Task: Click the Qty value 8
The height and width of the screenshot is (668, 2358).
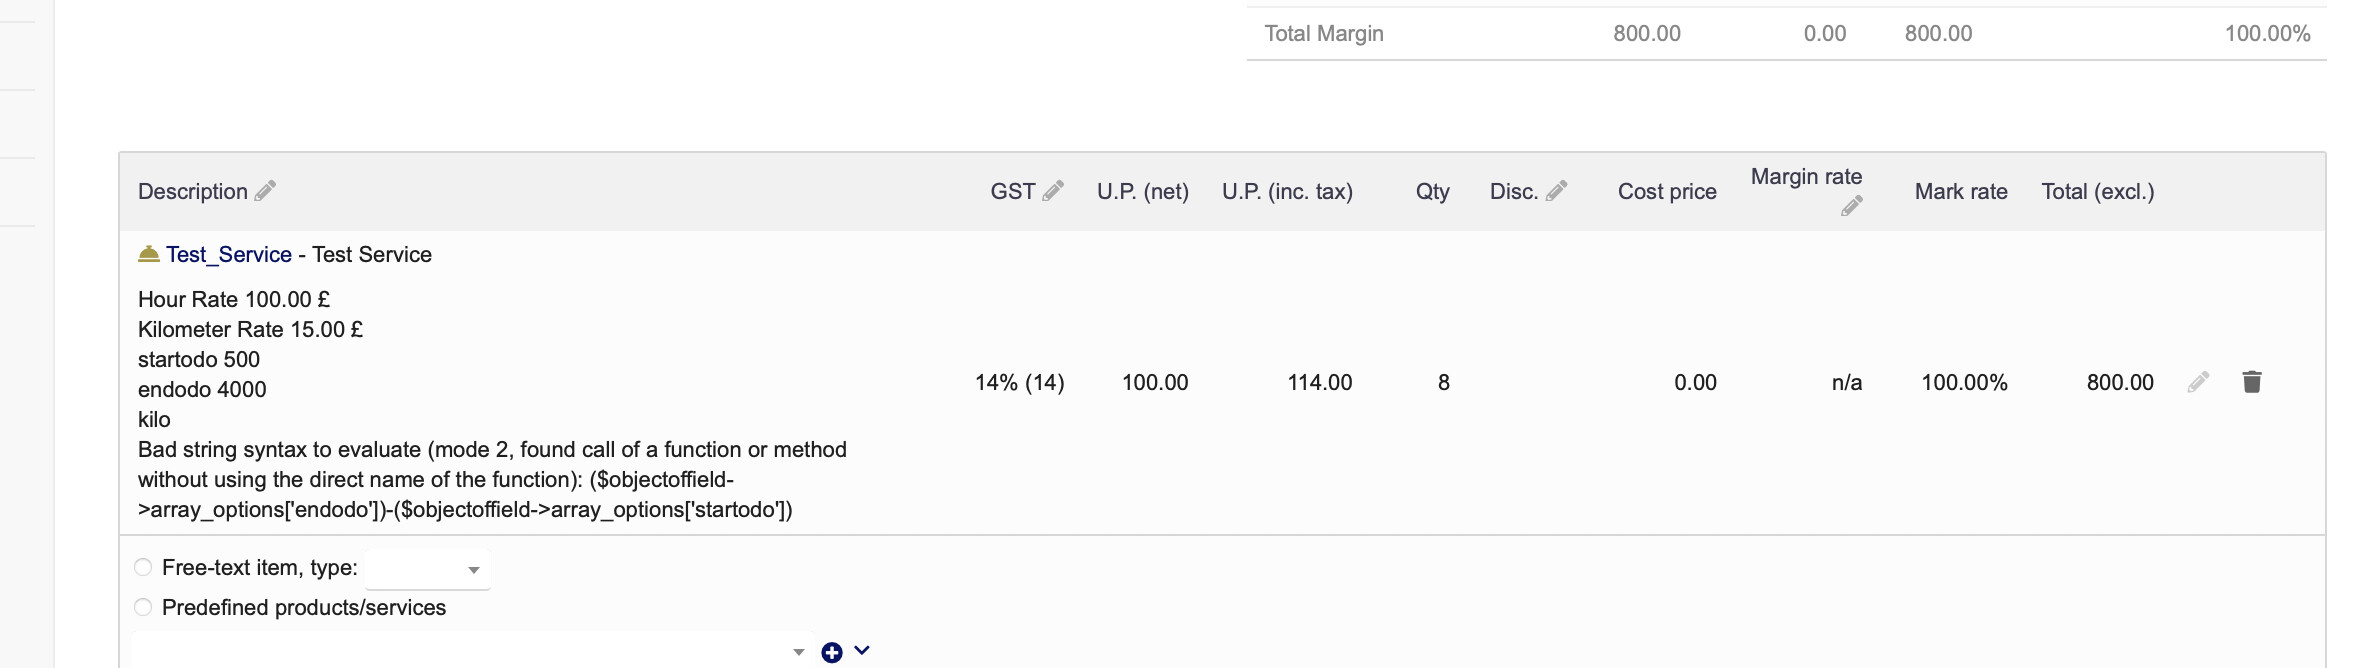Action: tap(1443, 382)
